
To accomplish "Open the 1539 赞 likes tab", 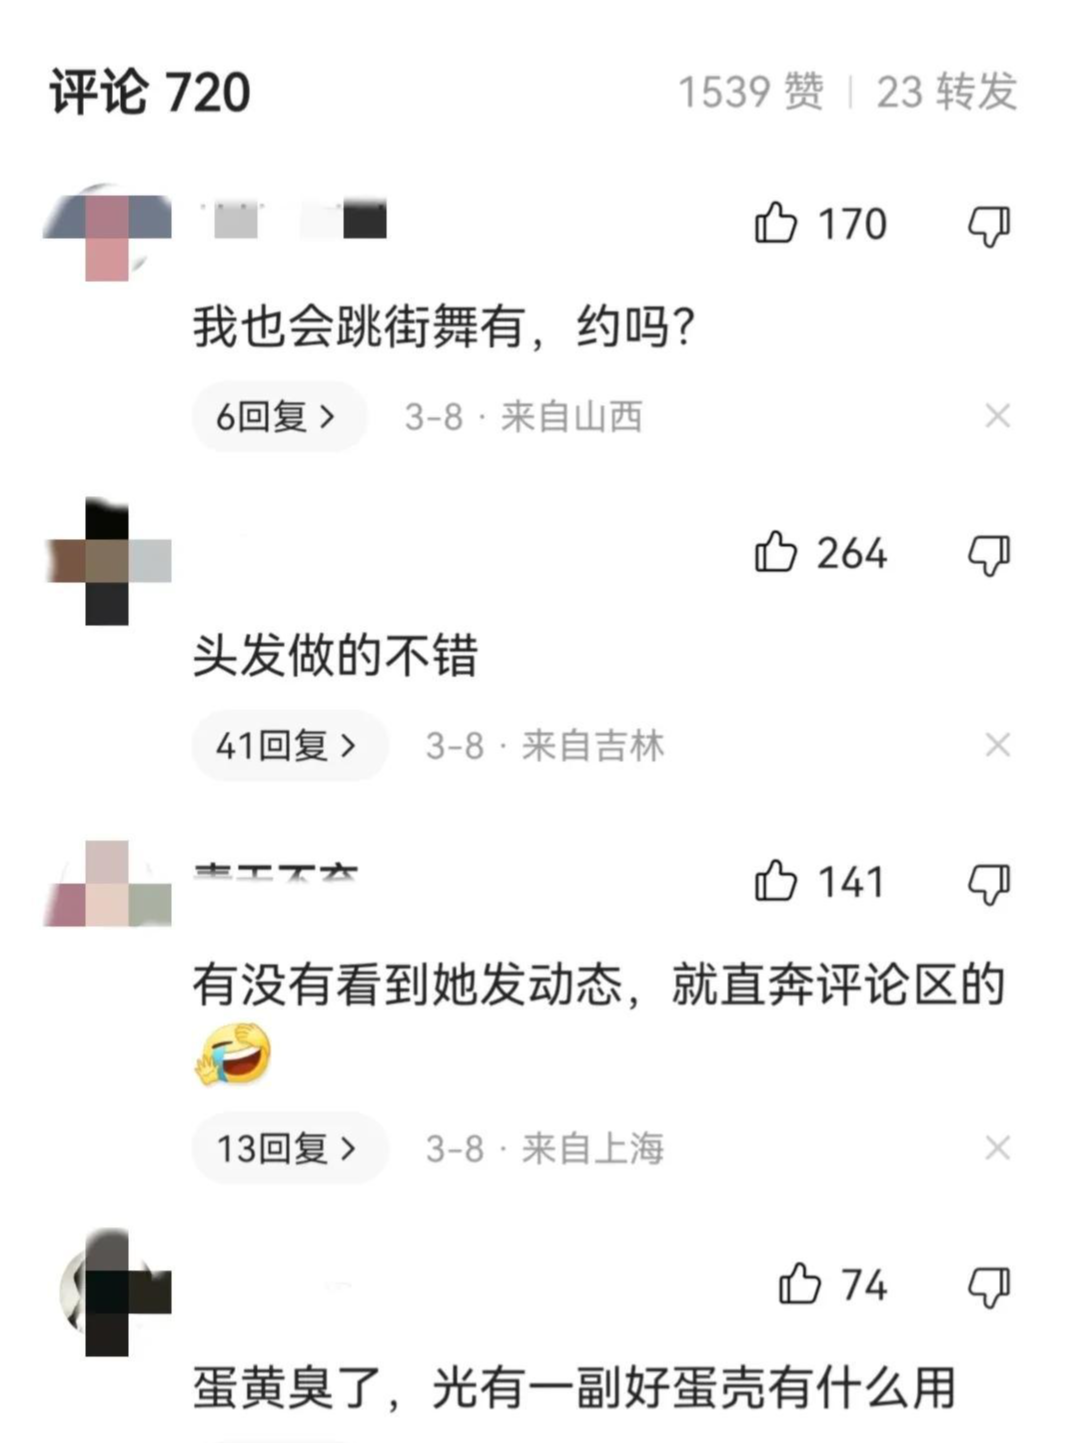I will (751, 92).
